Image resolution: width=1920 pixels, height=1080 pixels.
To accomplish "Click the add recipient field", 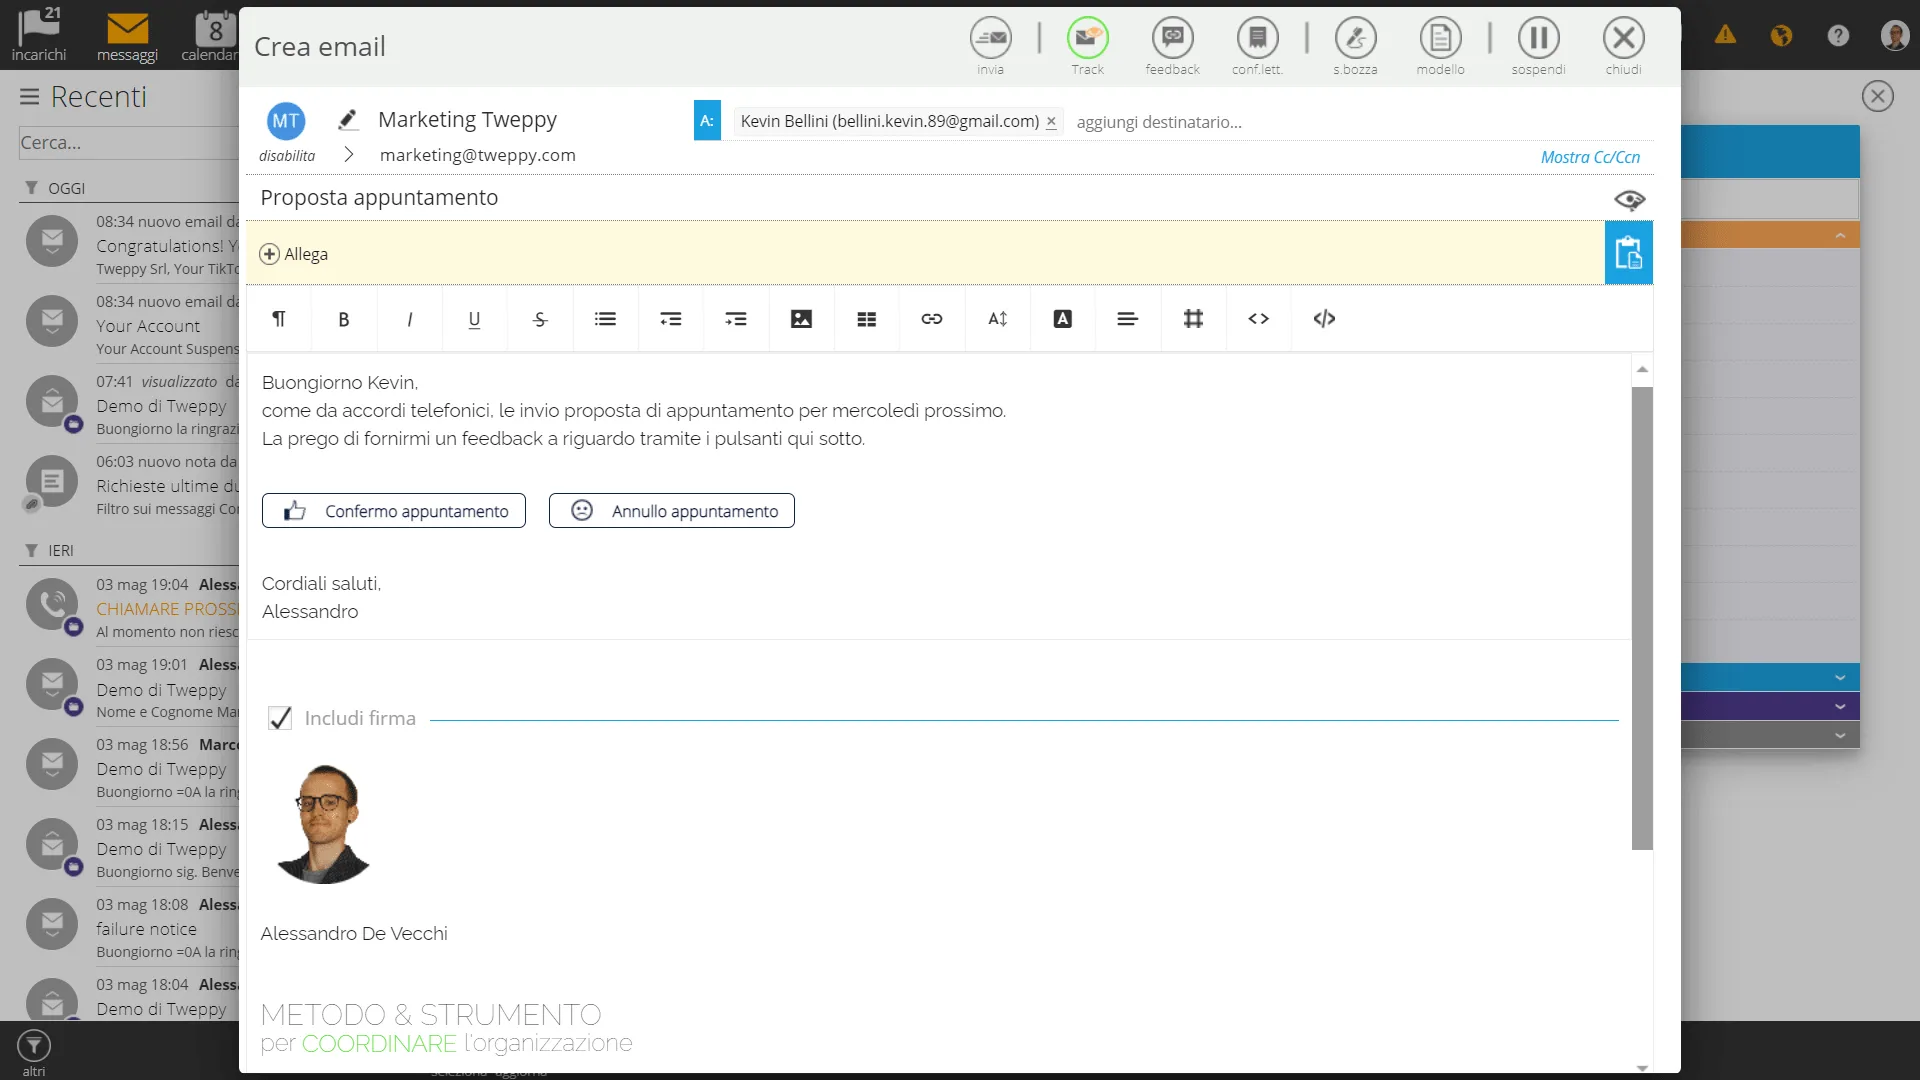I will pos(1160,122).
